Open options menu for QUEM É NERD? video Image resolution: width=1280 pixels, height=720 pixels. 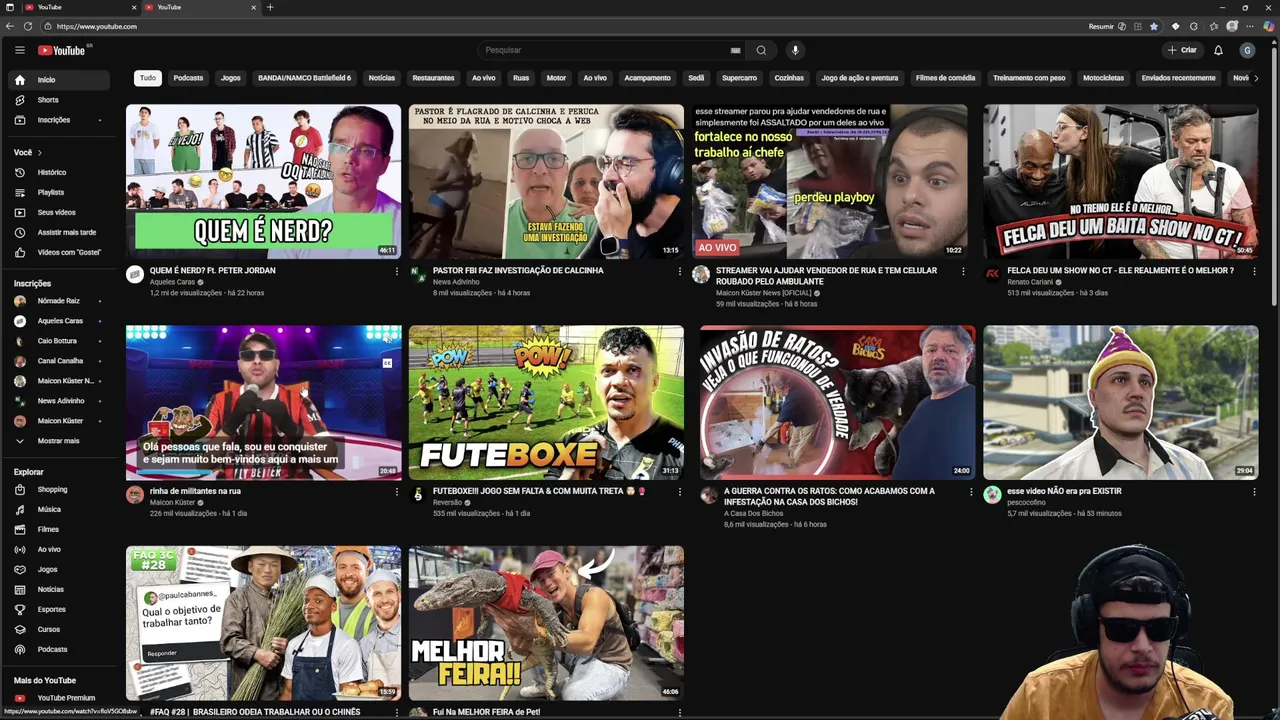tap(396, 271)
